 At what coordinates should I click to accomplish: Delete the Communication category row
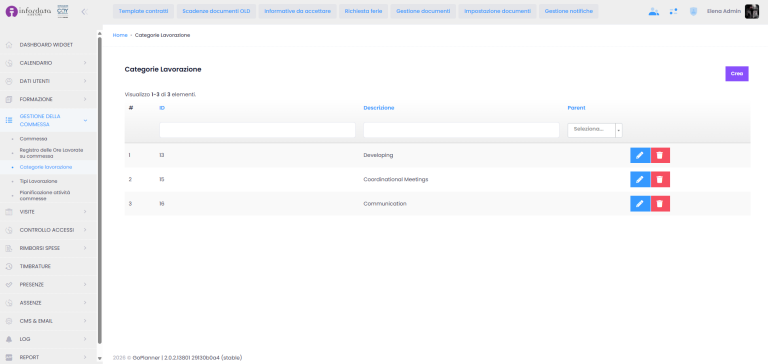tap(660, 204)
